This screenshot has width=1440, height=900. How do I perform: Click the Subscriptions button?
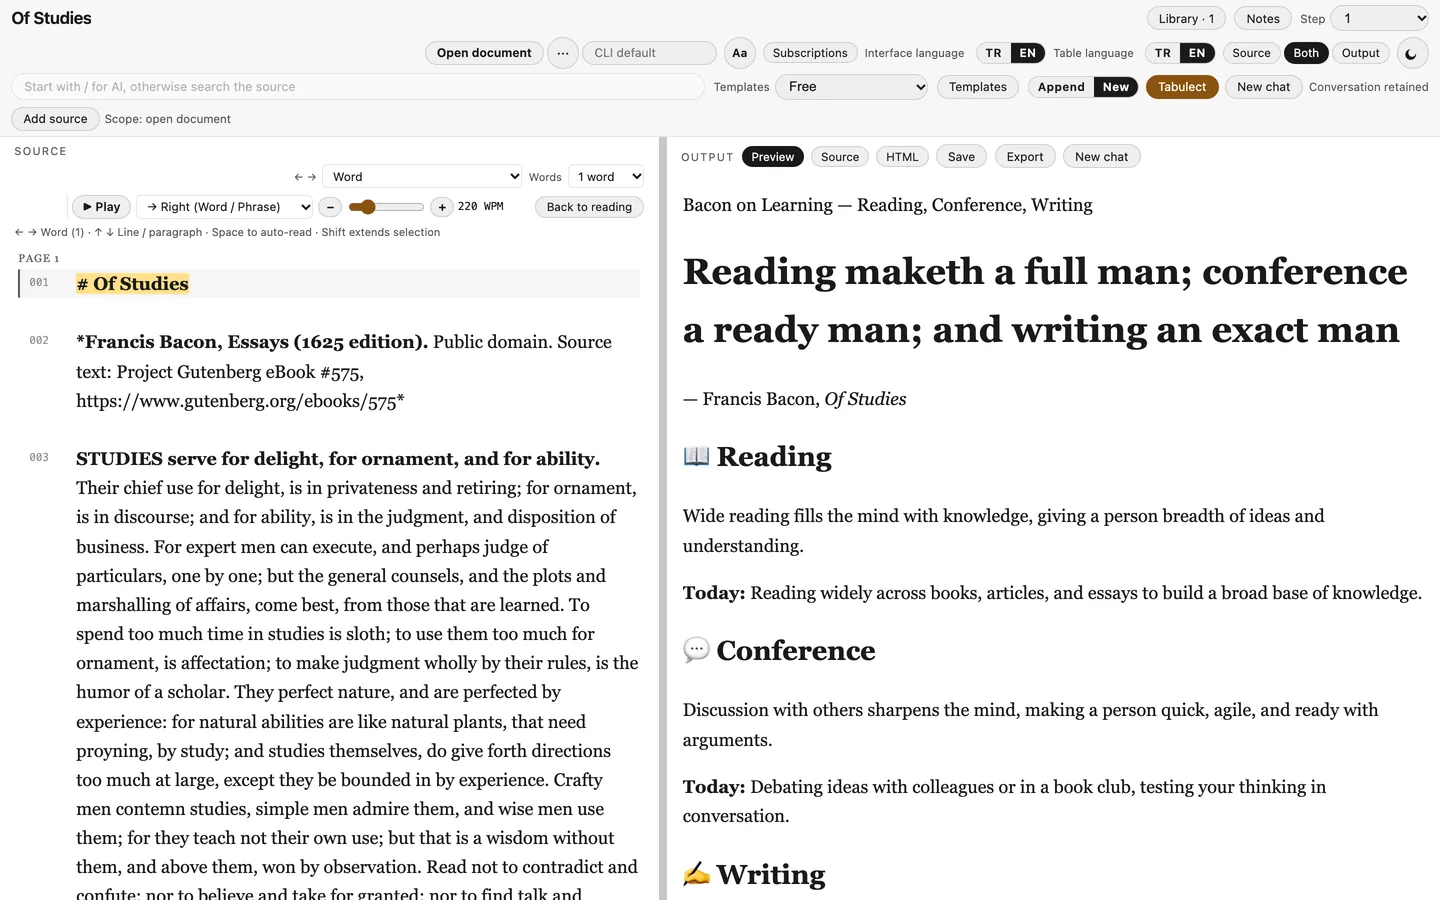[x=810, y=53]
